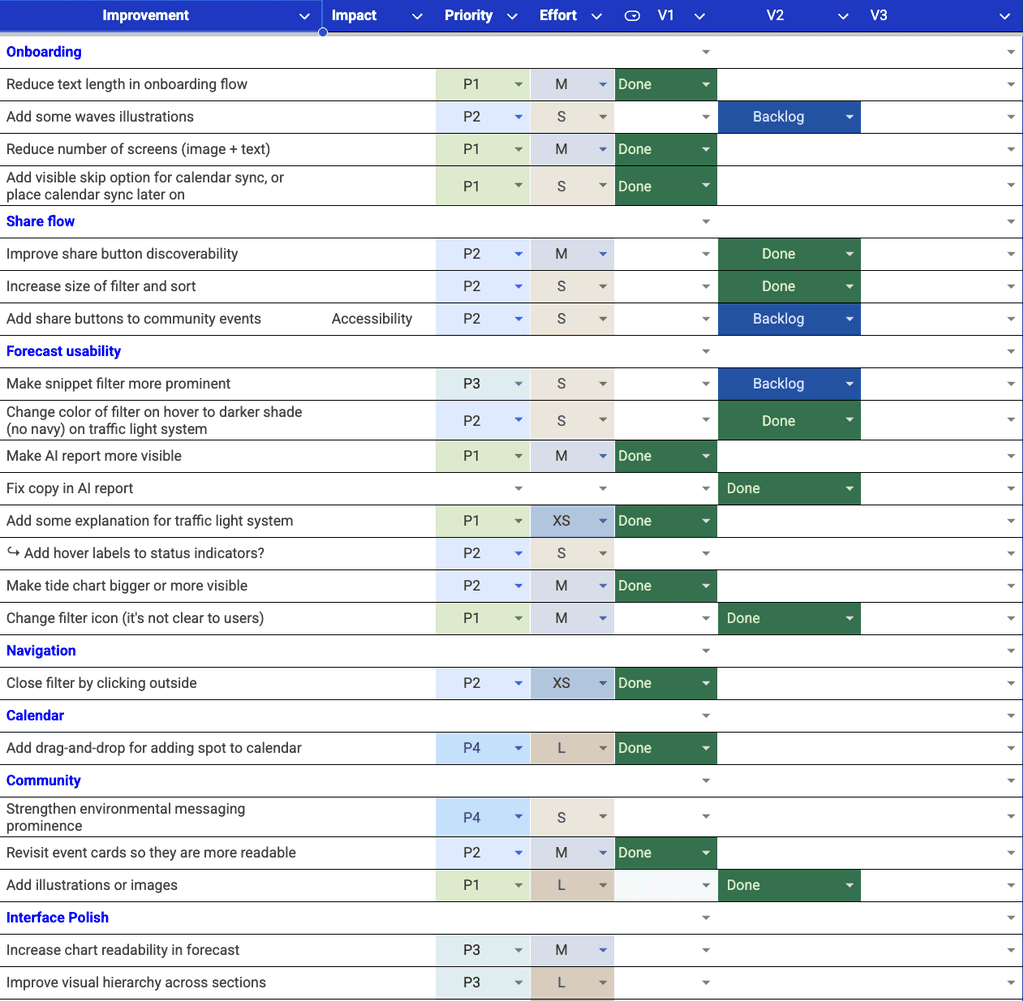Open Done V2 chip for Change filter icon row
Screen dimensions: 1024x1001
[789, 618]
